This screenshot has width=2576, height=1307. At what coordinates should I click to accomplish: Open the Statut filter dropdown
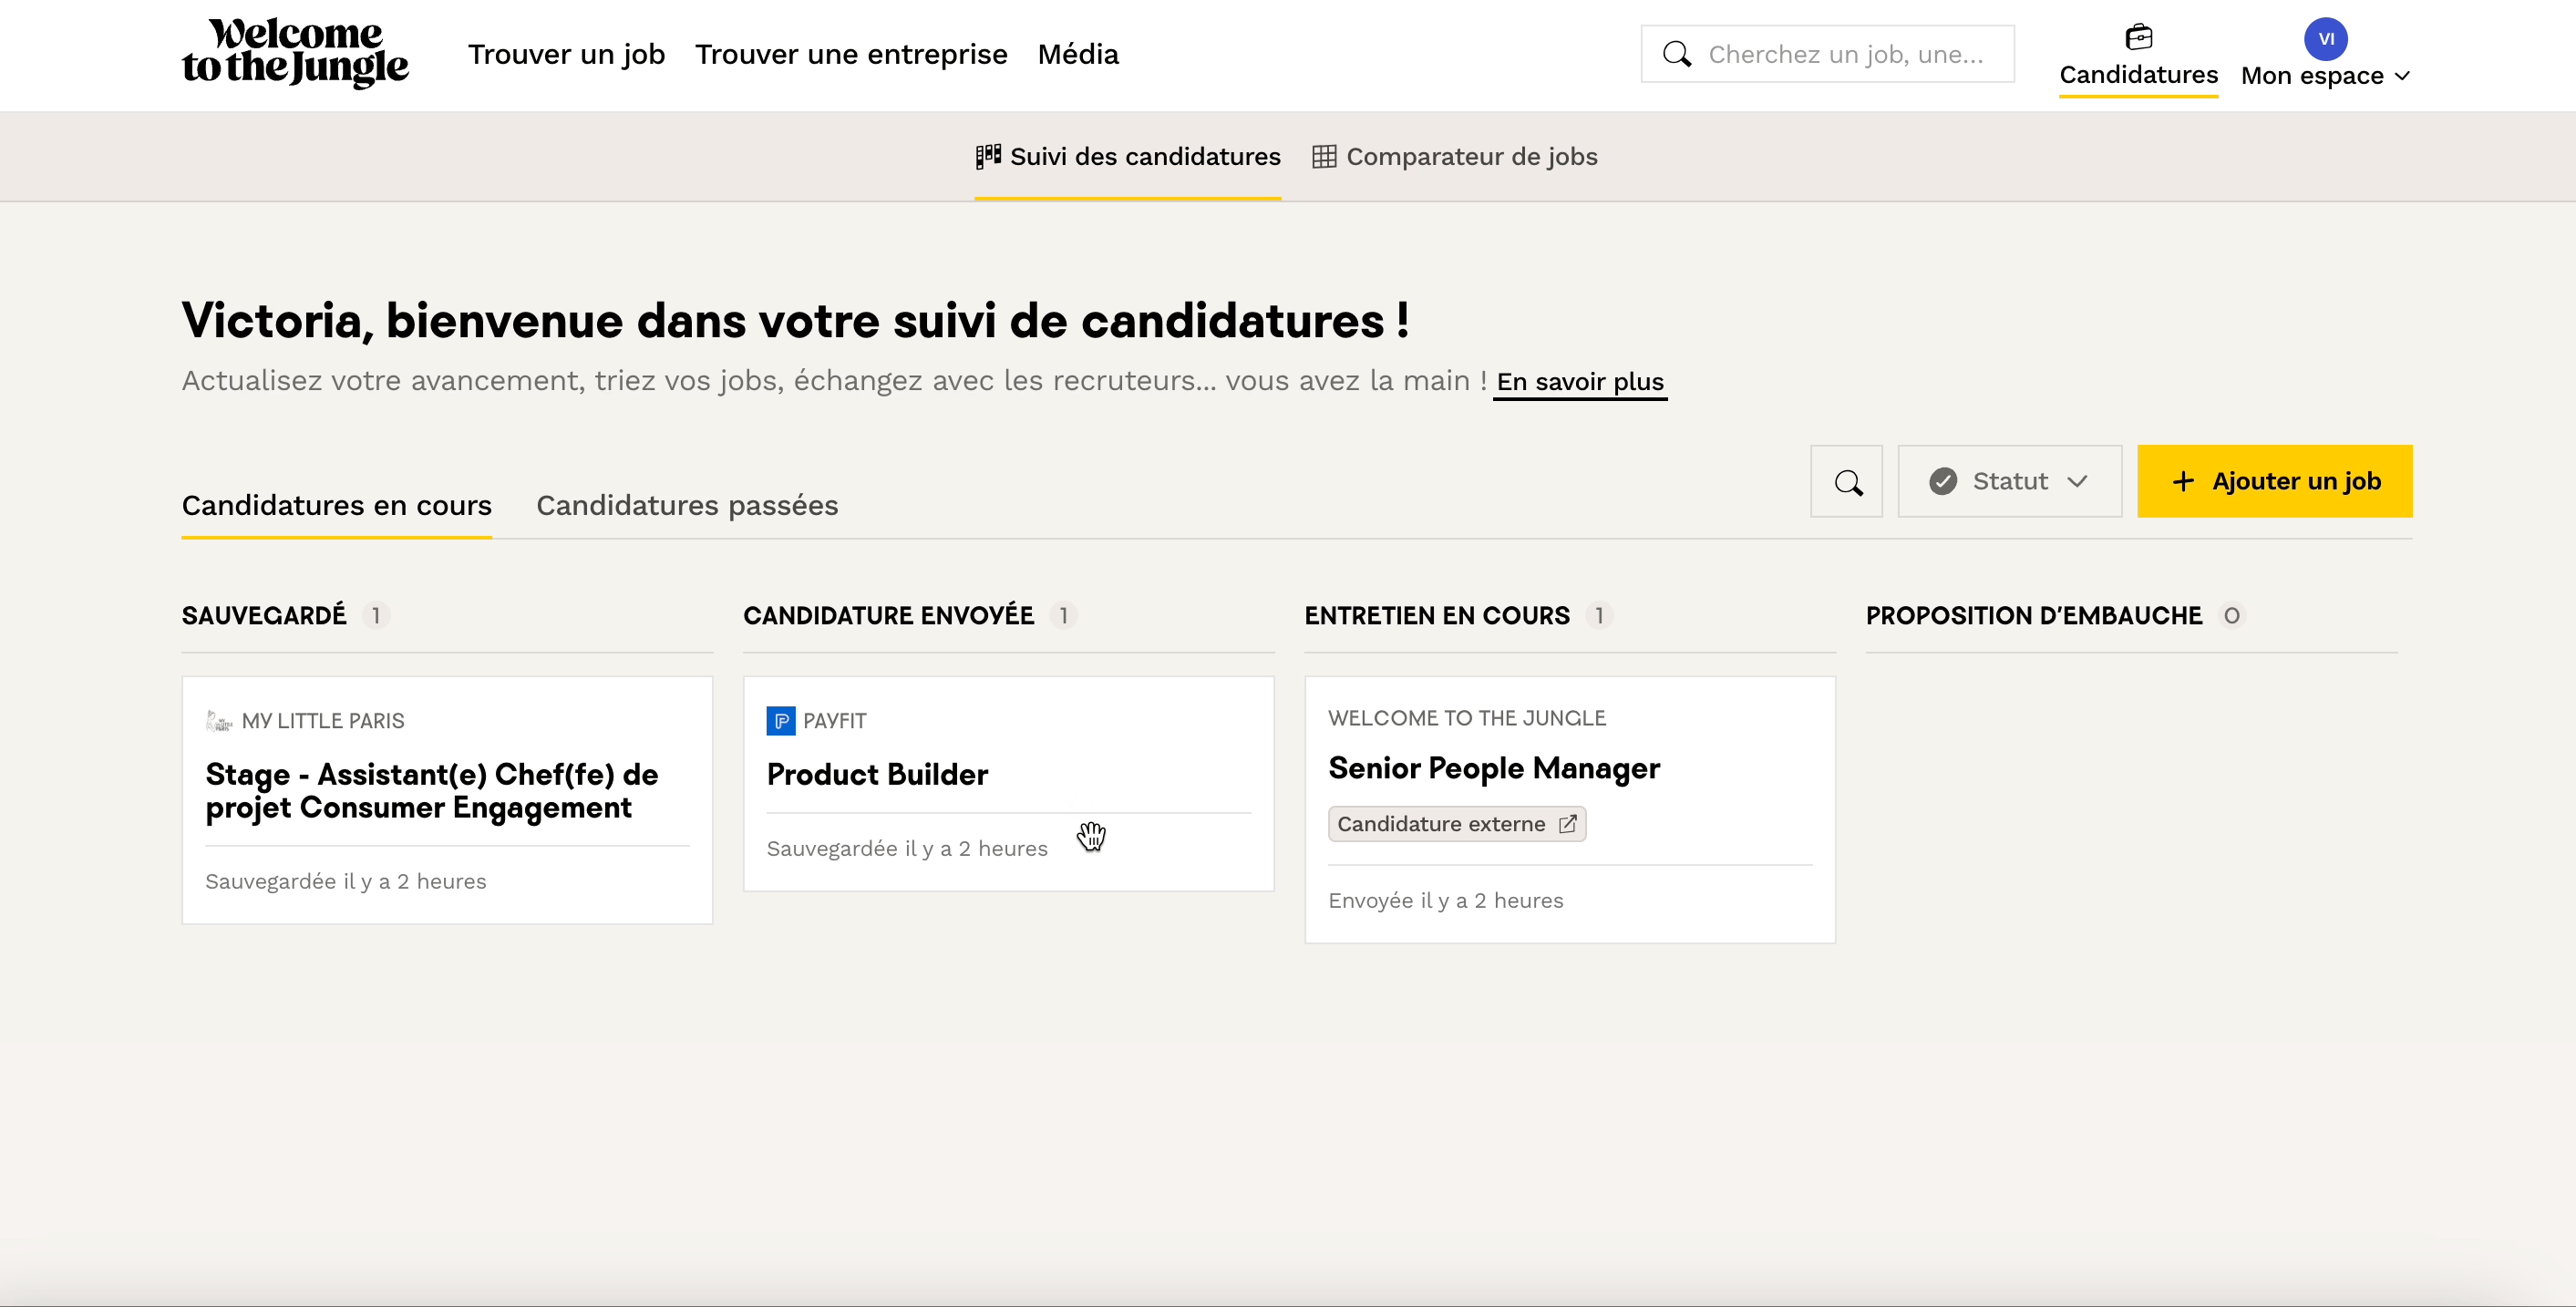tap(2009, 482)
